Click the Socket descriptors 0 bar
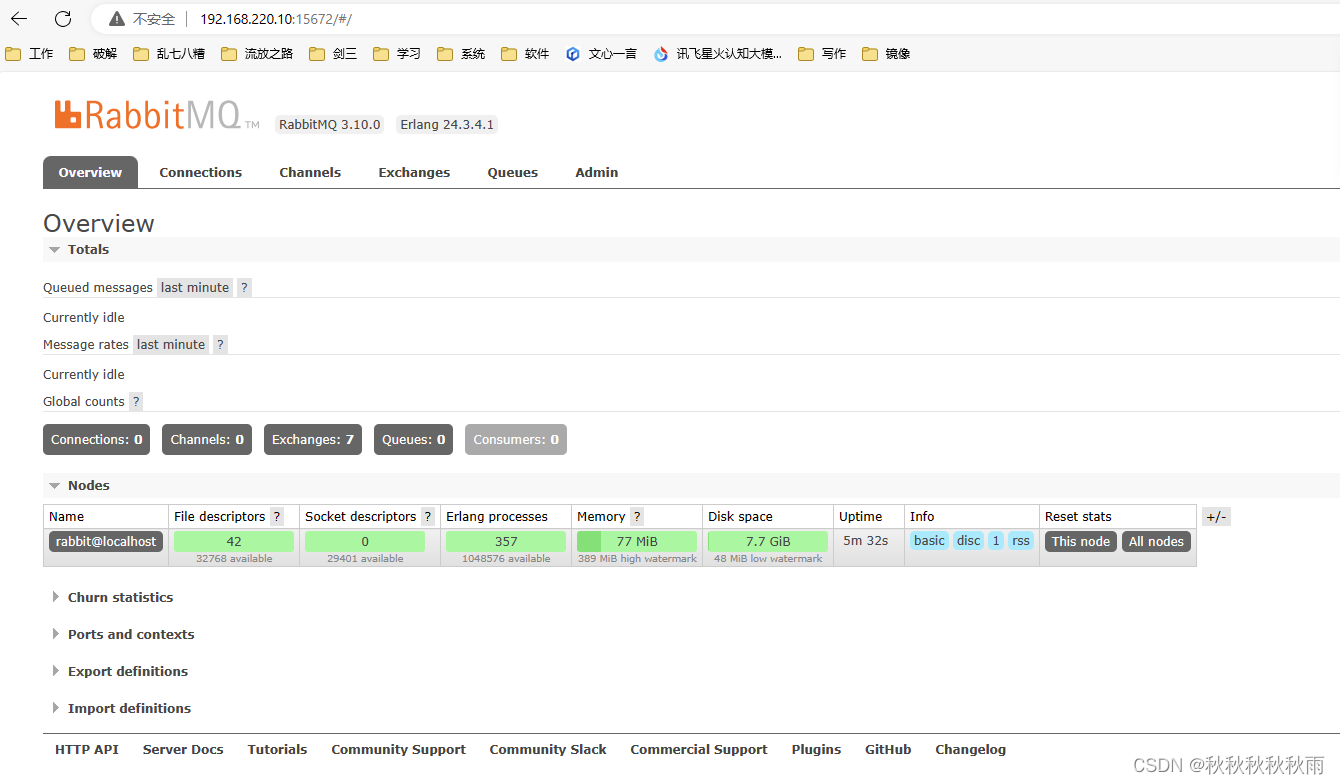 point(365,541)
